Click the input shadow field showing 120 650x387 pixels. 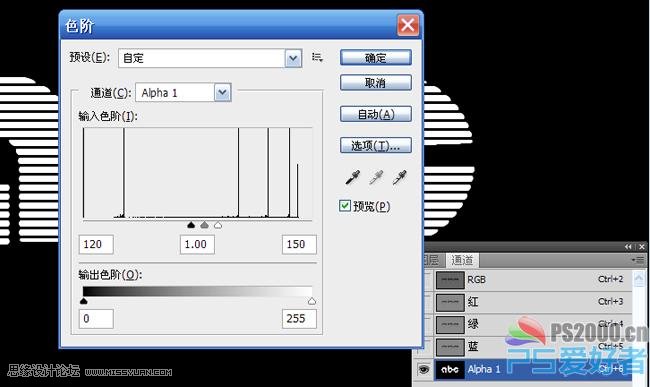[x=96, y=244]
